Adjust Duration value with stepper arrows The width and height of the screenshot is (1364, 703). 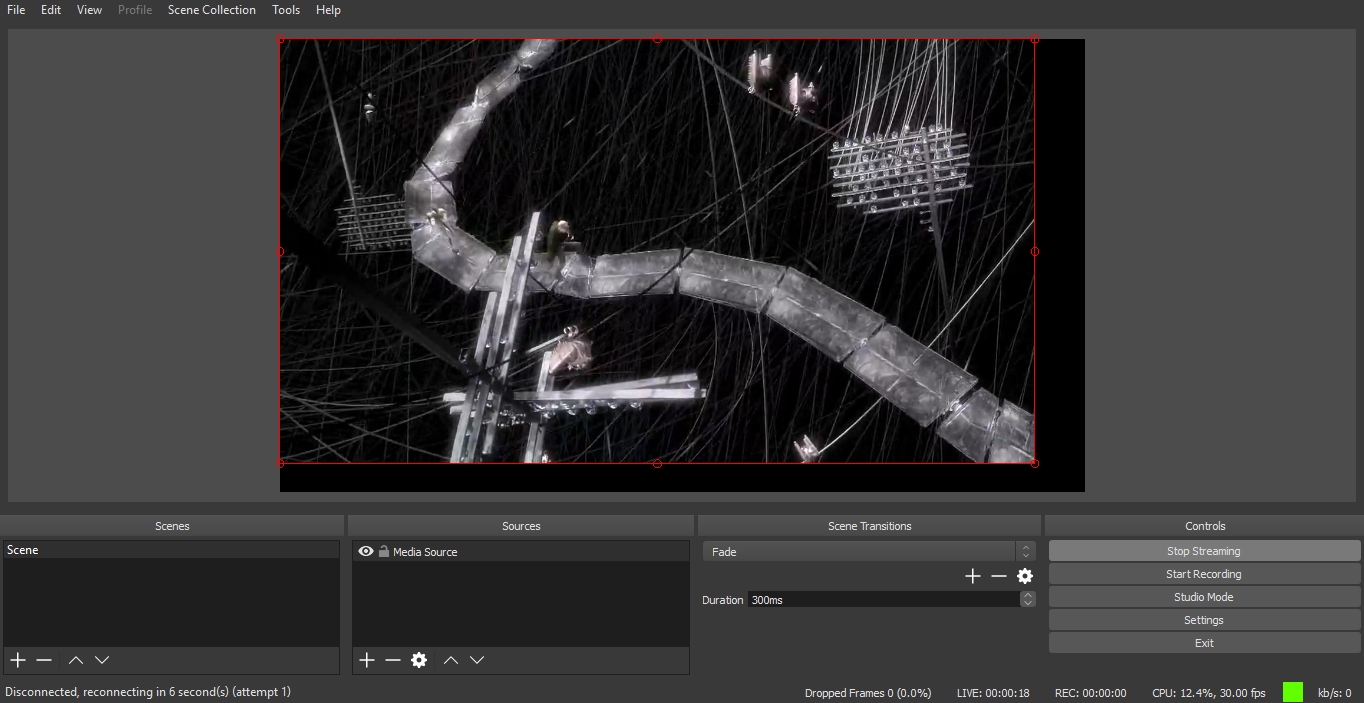click(1027, 599)
